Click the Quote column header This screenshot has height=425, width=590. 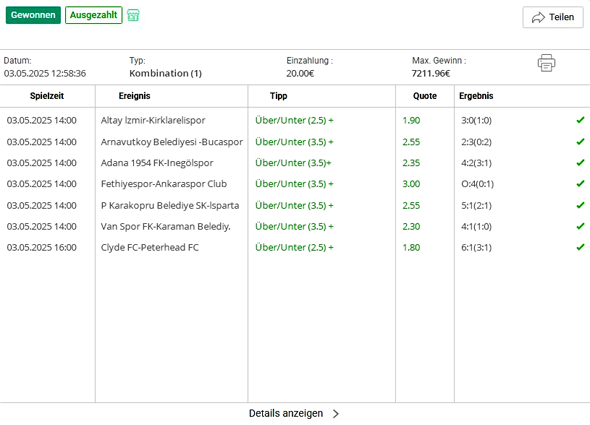[425, 96]
